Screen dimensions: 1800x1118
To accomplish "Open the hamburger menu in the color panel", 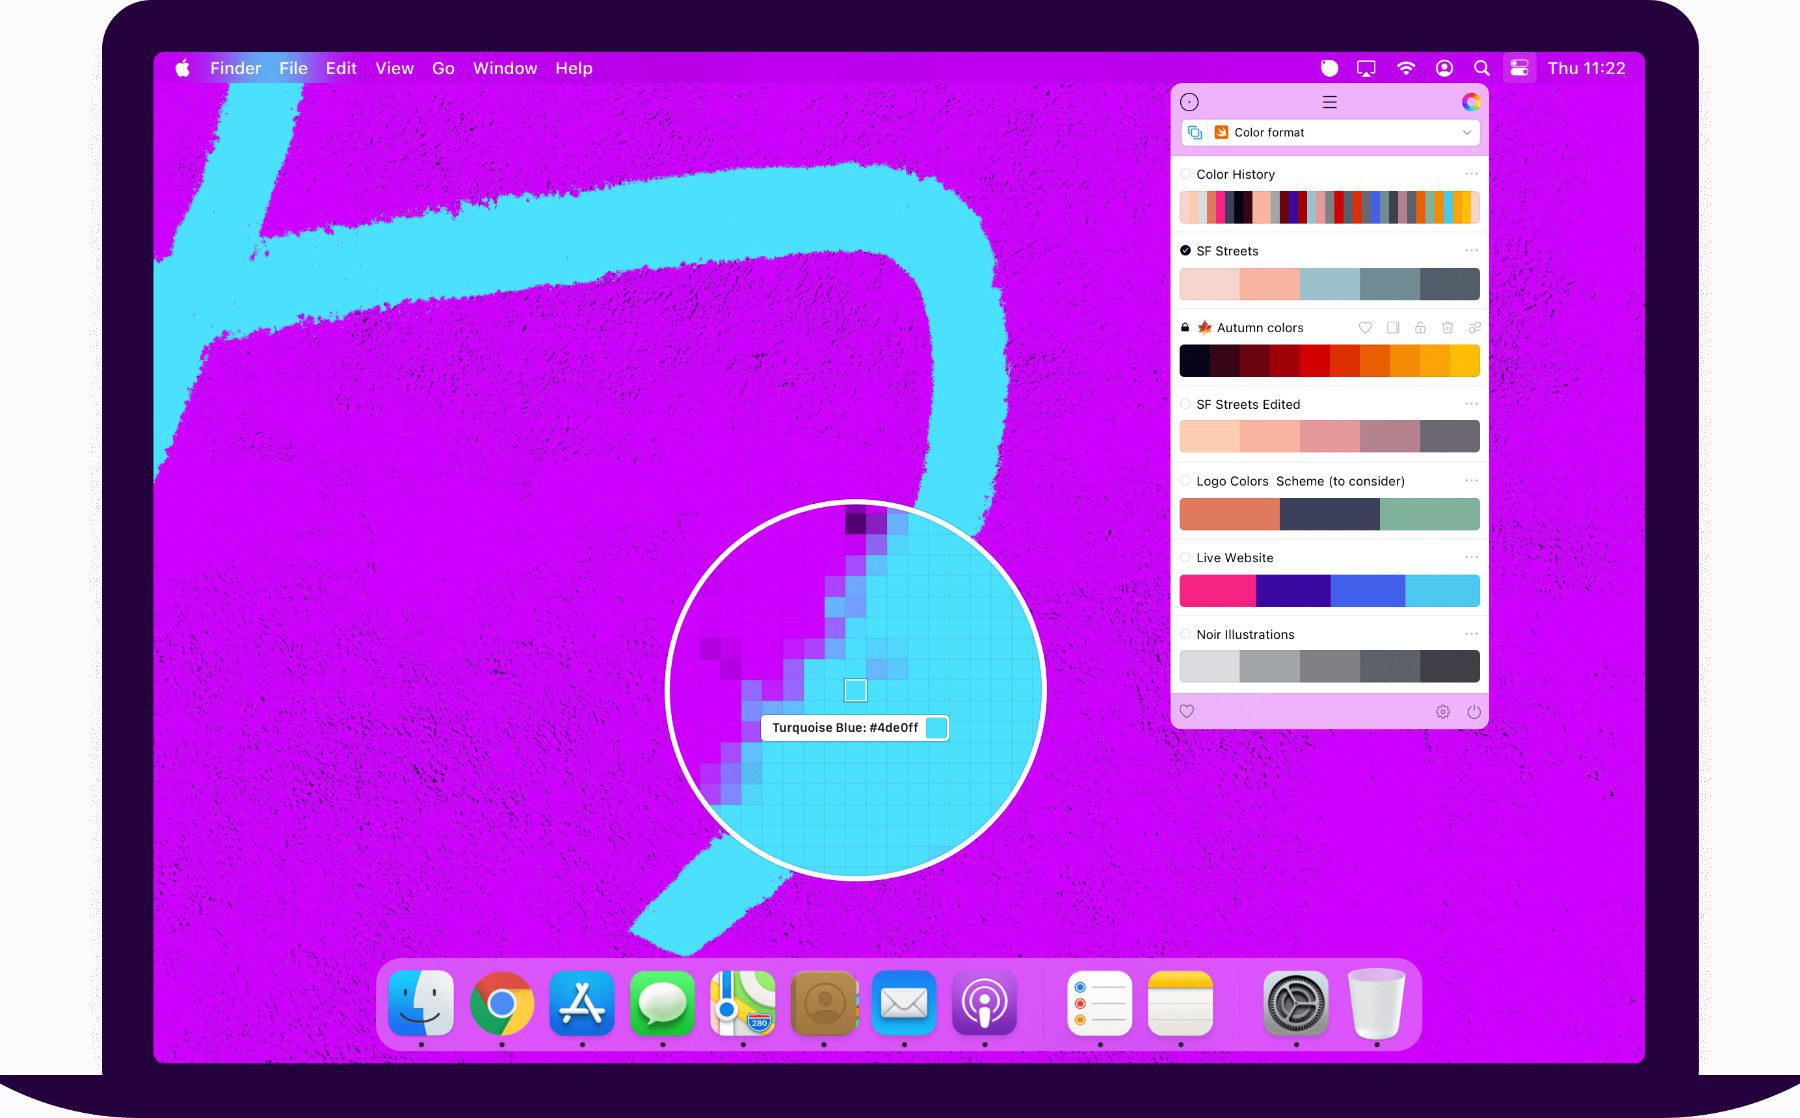I will tap(1329, 102).
